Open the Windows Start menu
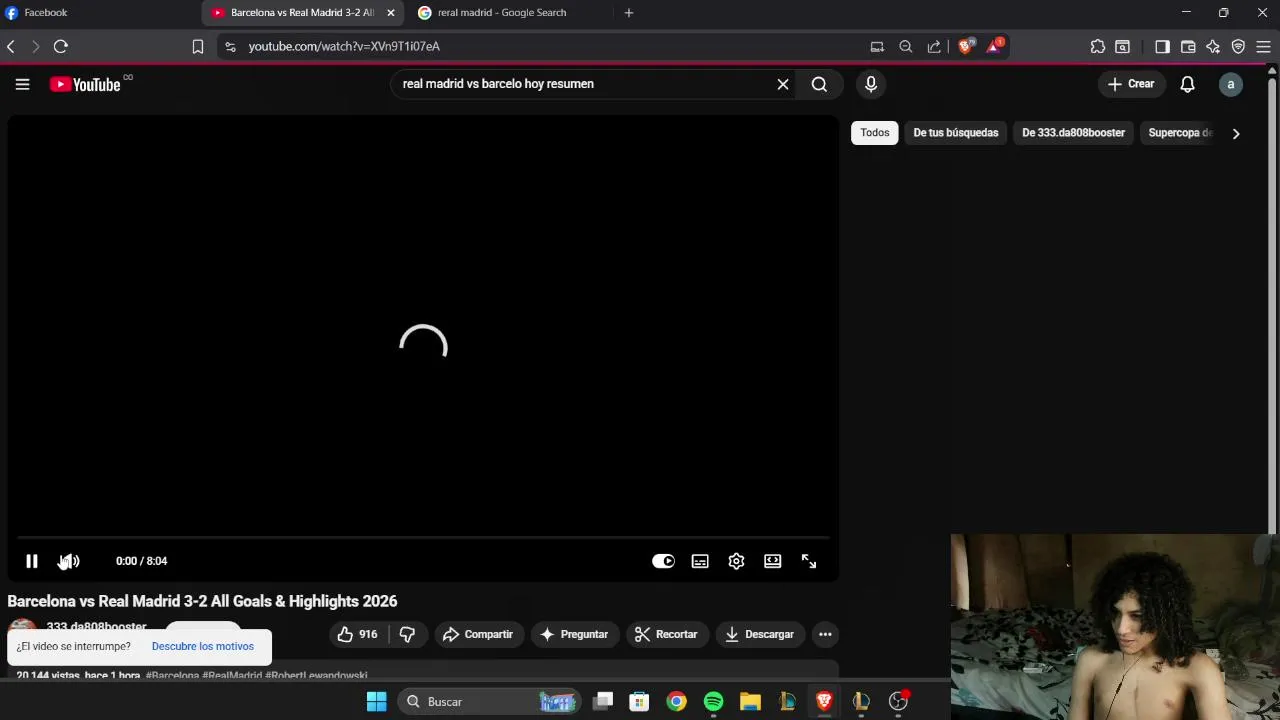Viewport: 1280px width, 720px height. click(376, 702)
